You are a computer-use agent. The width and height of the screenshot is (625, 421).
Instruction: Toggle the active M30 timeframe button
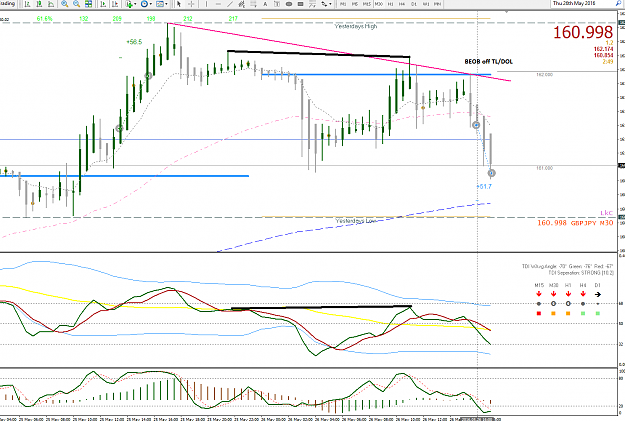click(379, 4)
